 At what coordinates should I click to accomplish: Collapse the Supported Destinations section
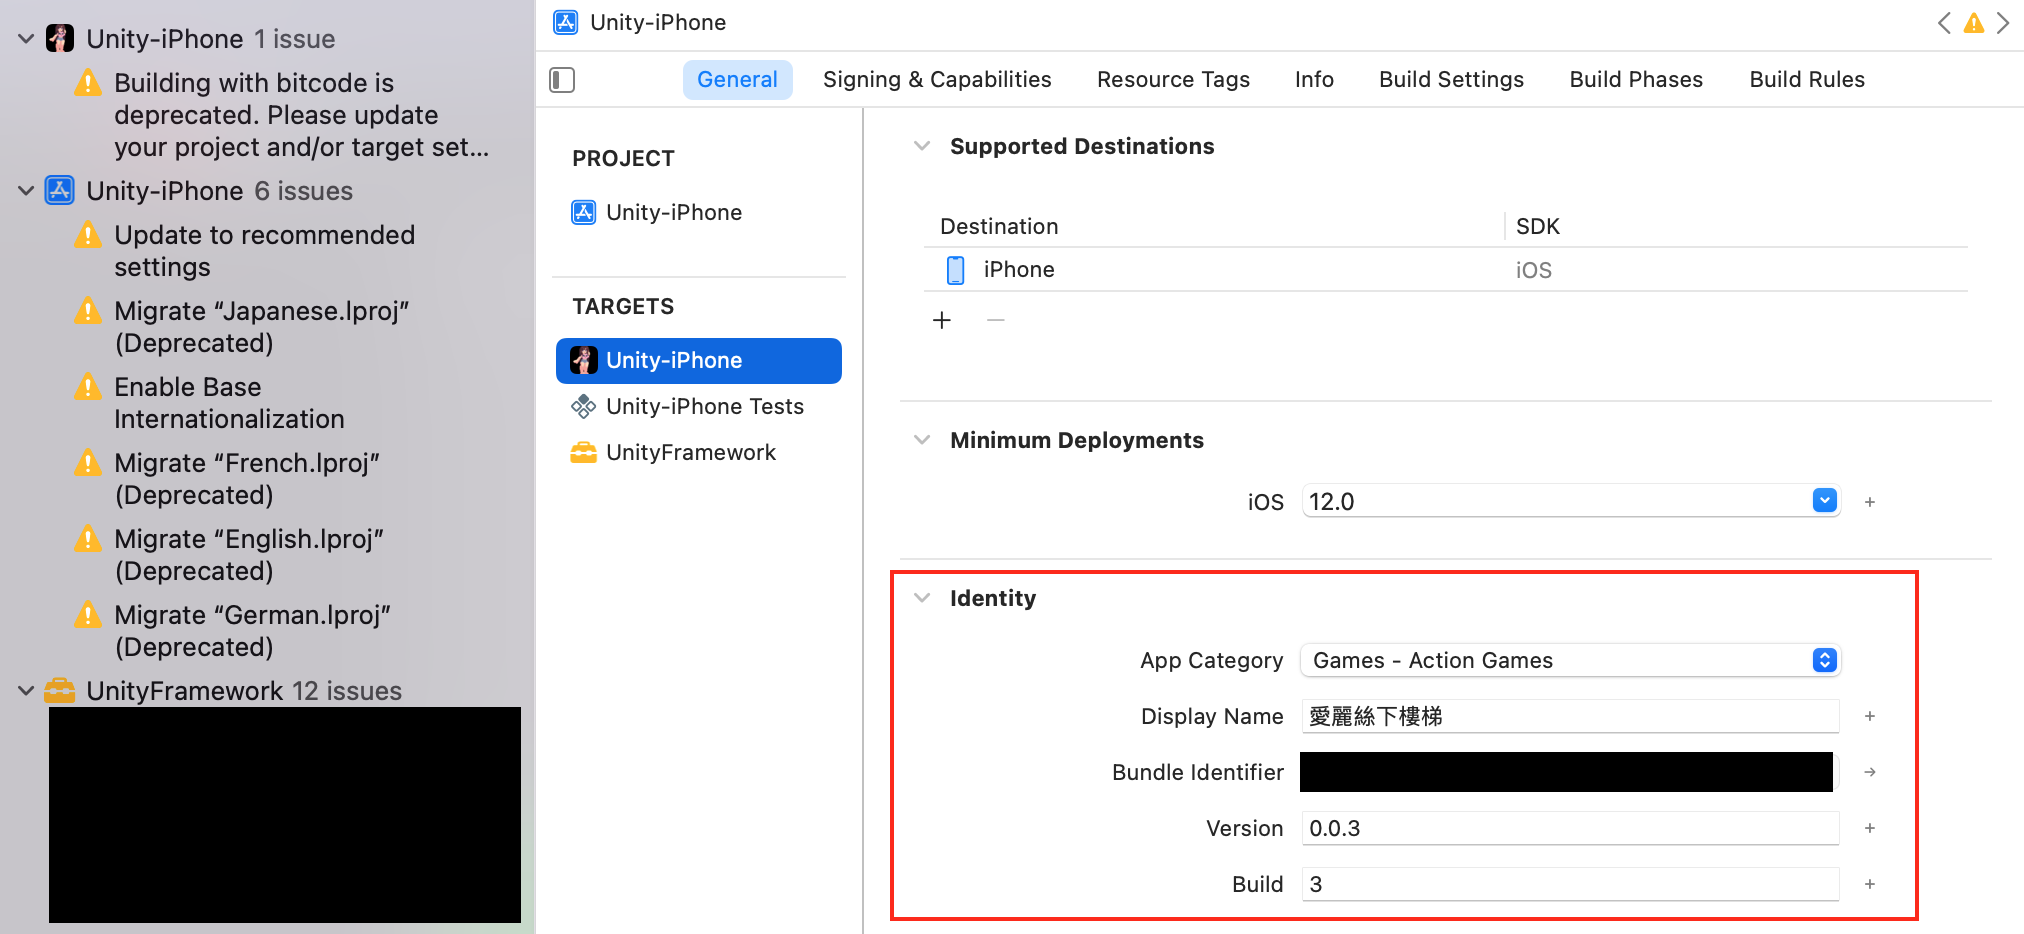tap(922, 146)
